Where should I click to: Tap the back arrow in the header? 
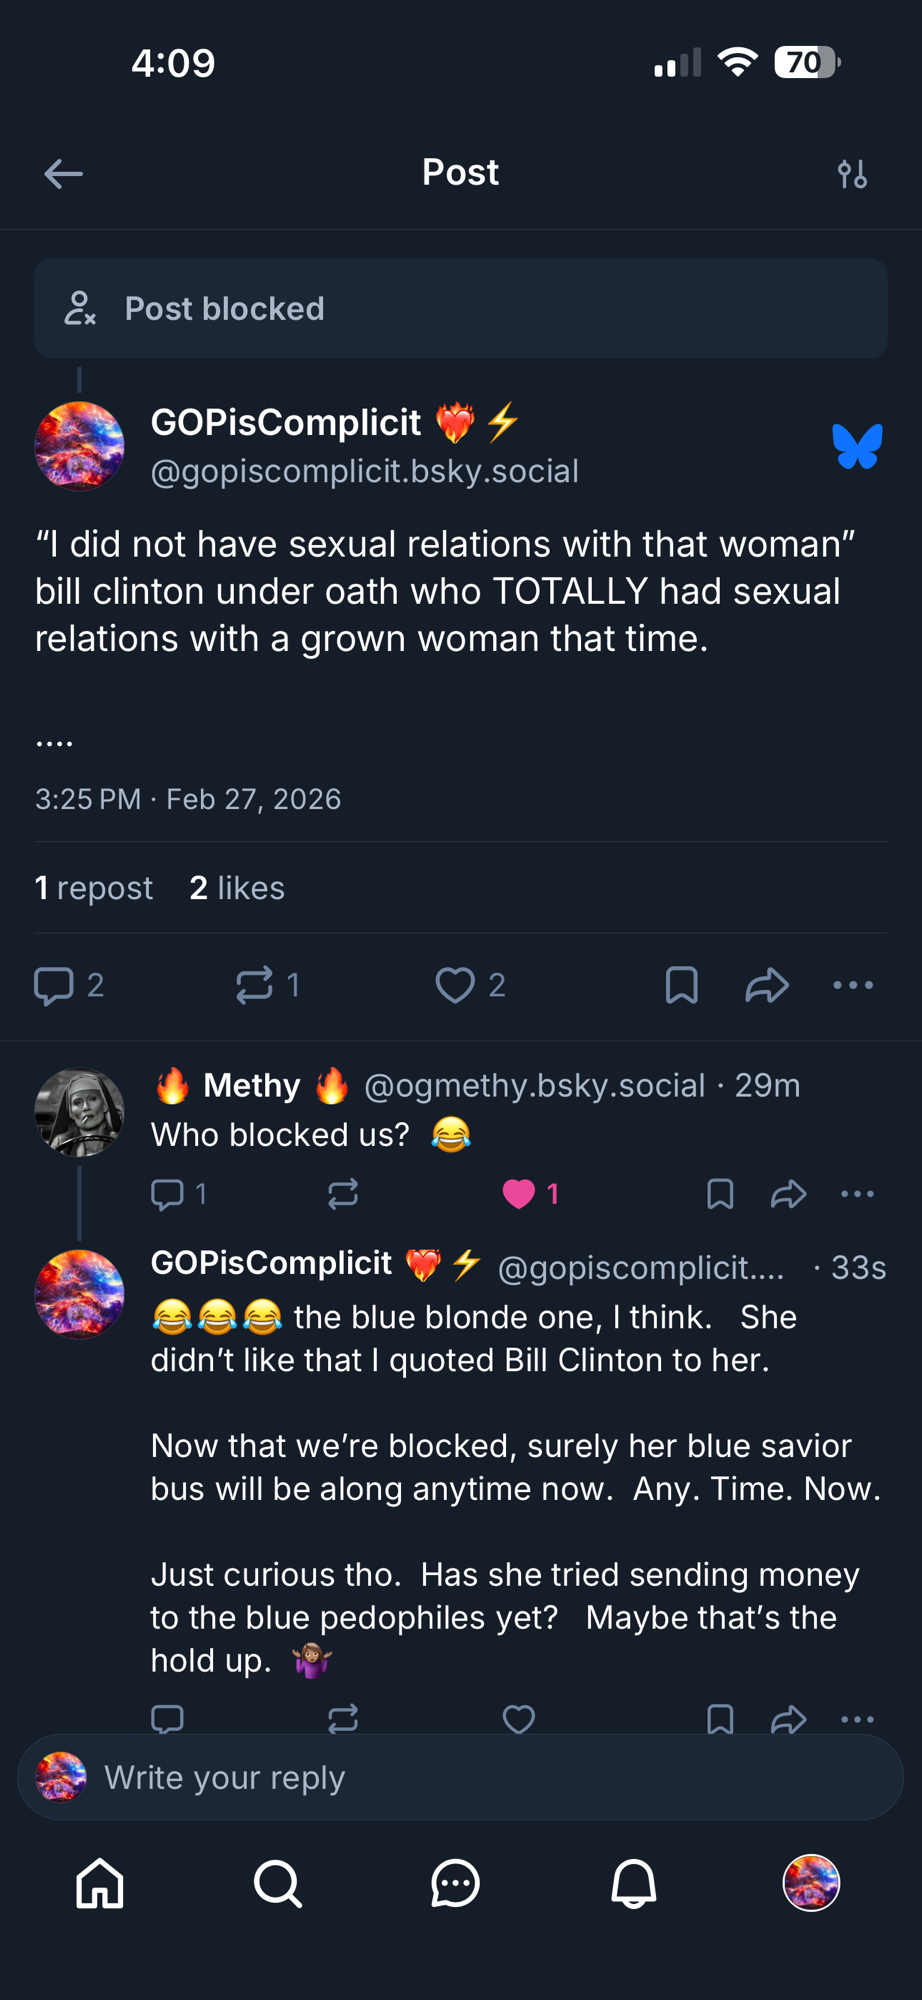click(63, 174)
